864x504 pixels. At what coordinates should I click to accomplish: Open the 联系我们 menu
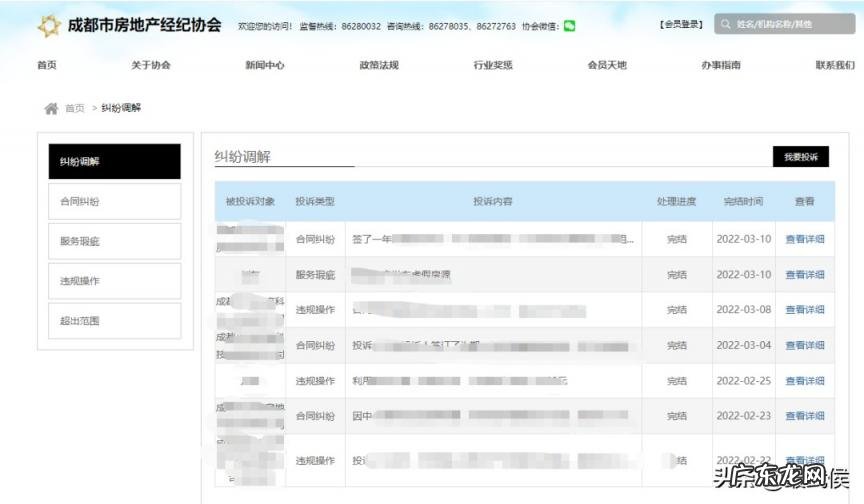(x=835, y=65)
